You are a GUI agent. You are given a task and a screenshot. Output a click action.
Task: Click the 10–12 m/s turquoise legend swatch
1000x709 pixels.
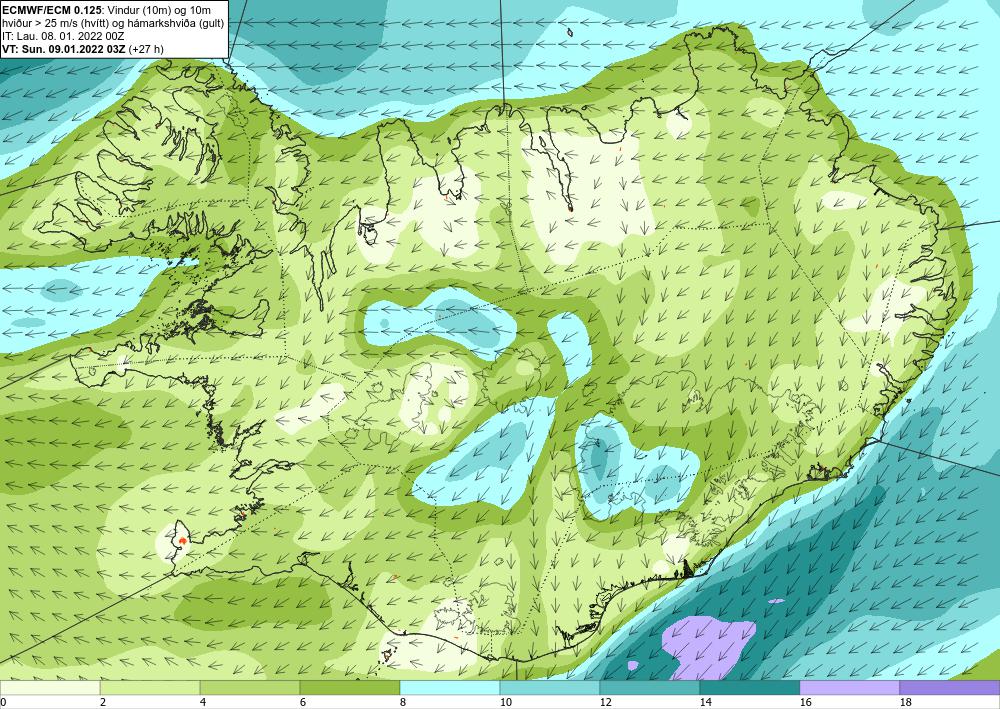[x=550, y=687]
